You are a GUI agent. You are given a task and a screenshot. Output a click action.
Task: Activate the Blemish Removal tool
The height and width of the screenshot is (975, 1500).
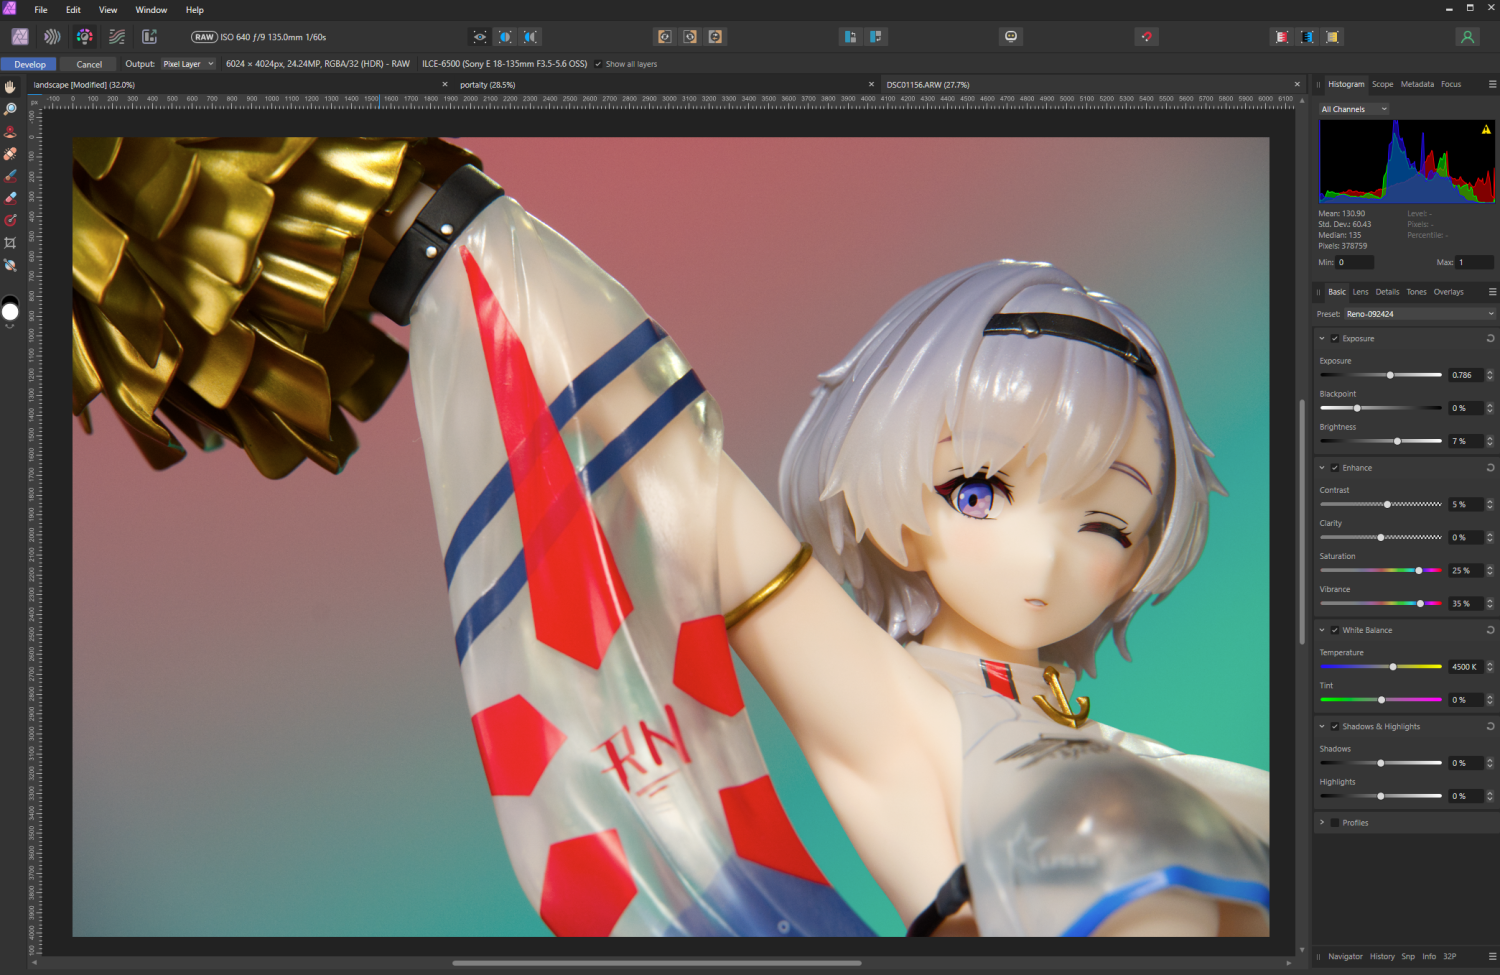(10, 153)
